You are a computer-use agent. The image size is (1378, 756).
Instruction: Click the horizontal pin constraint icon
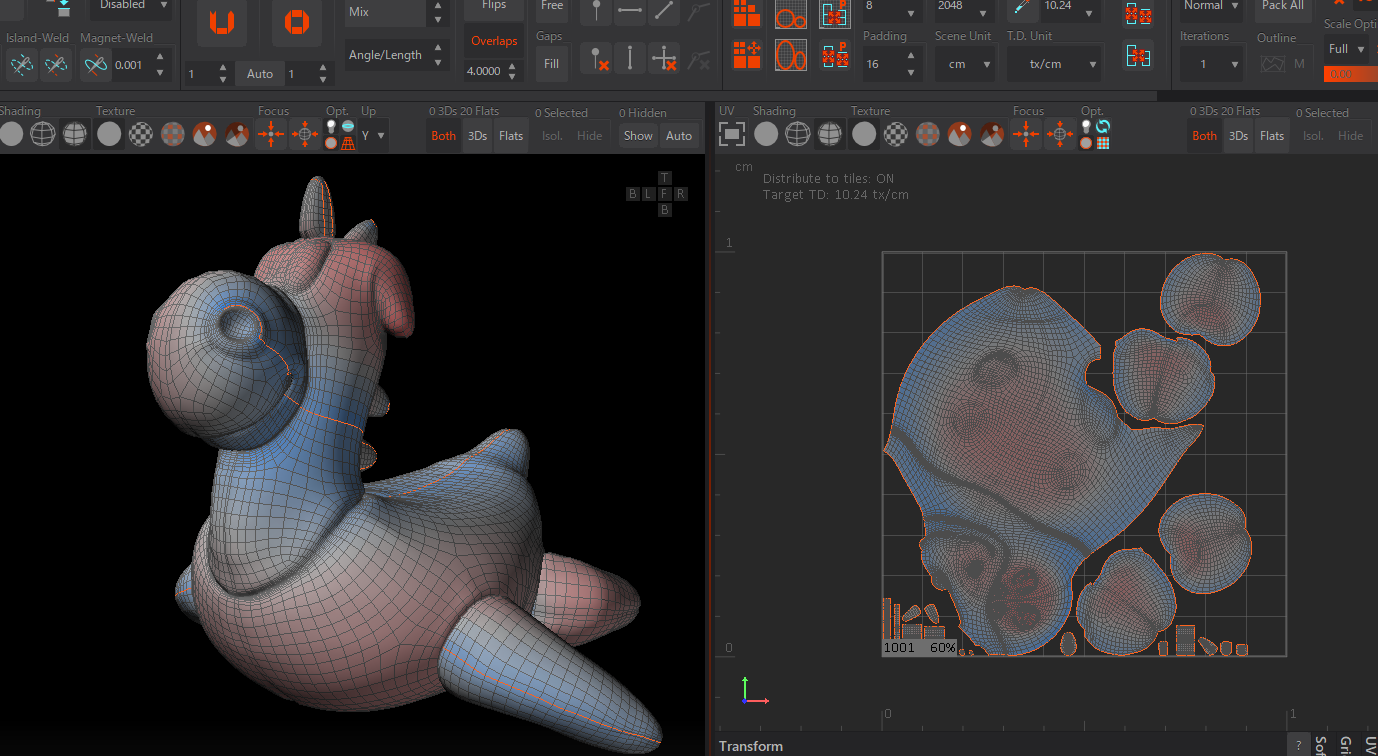click(630, 11)
